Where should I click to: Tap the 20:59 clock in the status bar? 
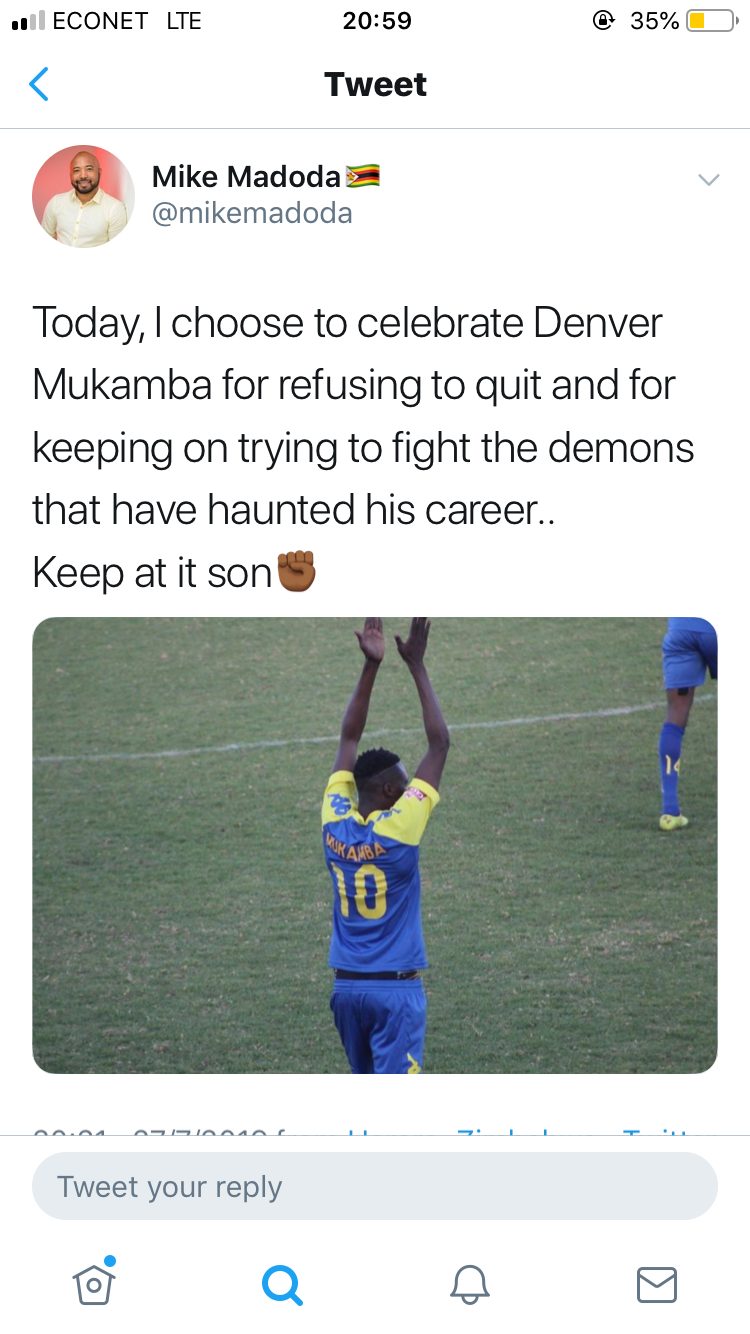click(x=377, y=20)
